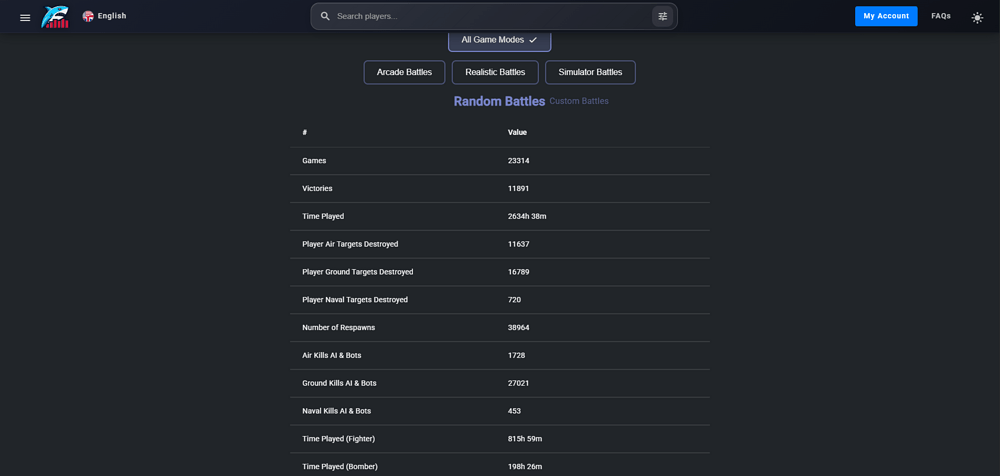Click the checkmark on All Game Modes

[x=533, y=40]
